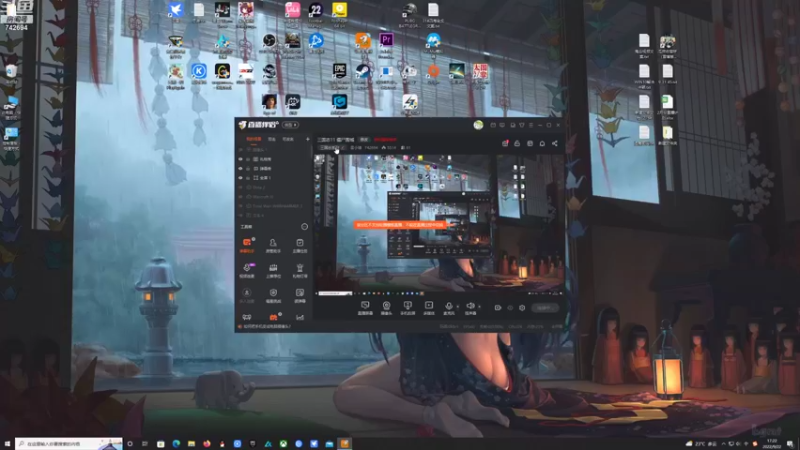
Task: Click the speaker icon in bottom toolbar
Action: pyautogui.click(x=470, y=307)
